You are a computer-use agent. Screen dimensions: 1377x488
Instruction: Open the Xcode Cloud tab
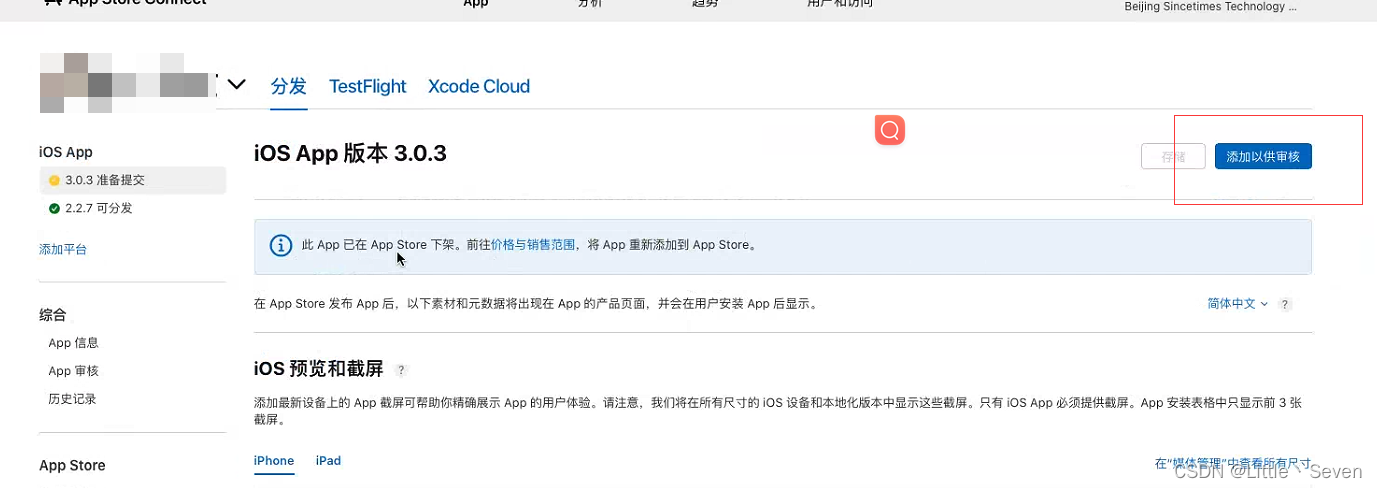tap(479, 86)
